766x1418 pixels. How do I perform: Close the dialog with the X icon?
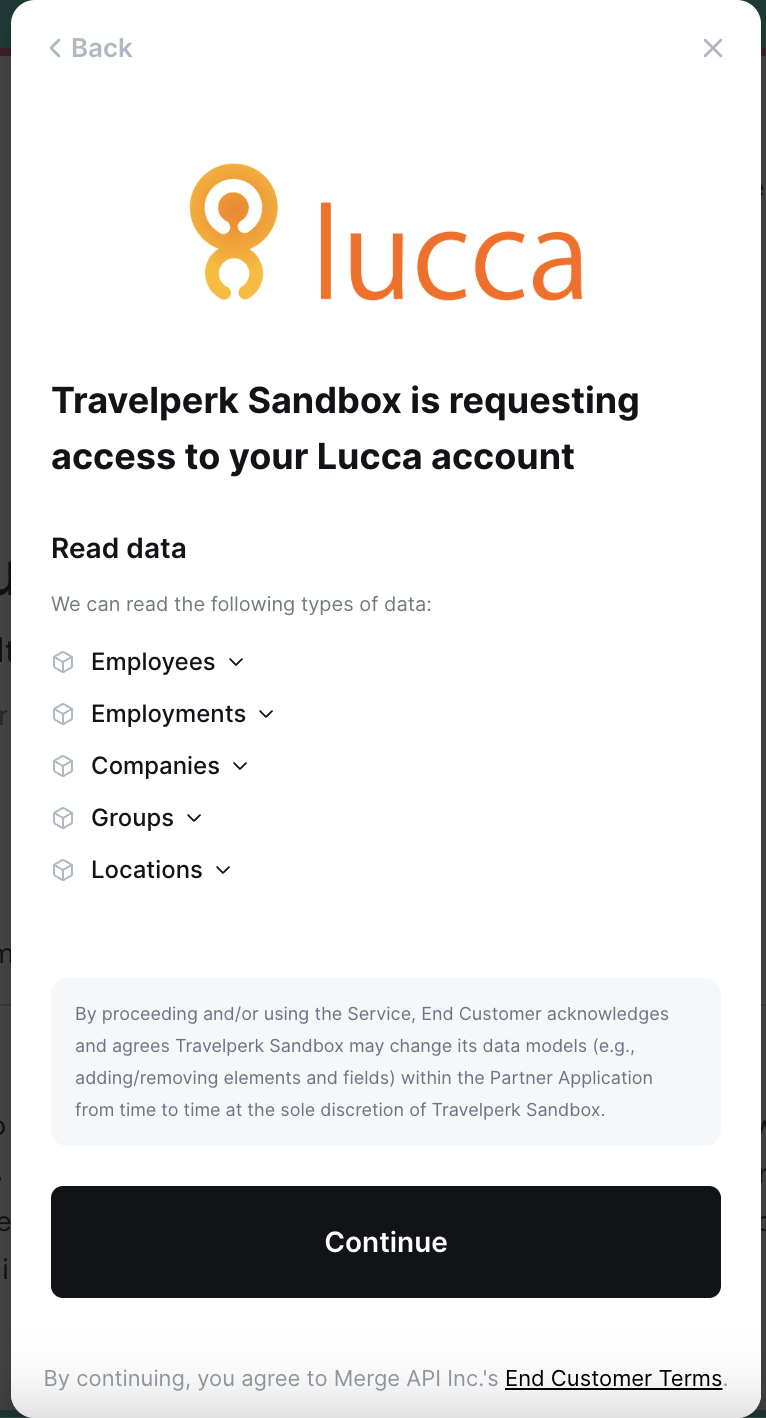tap(712, 48)
